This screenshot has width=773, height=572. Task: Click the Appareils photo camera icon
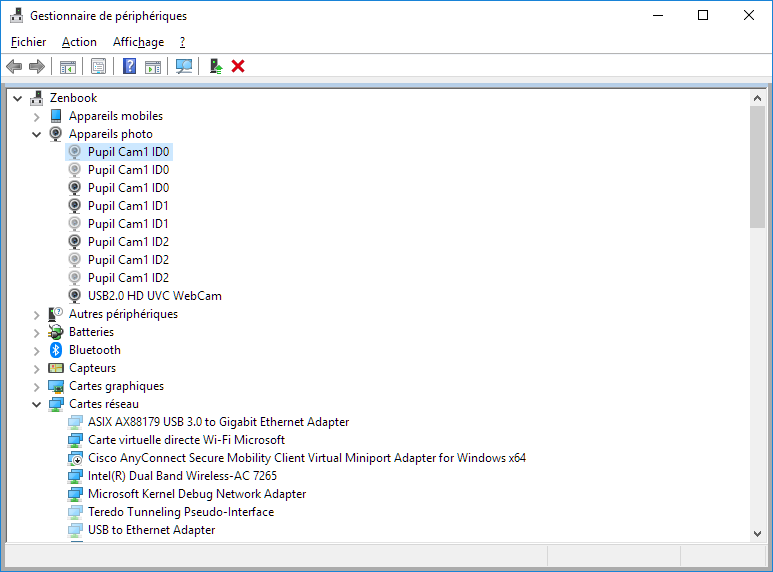click(x=56, y=134)
